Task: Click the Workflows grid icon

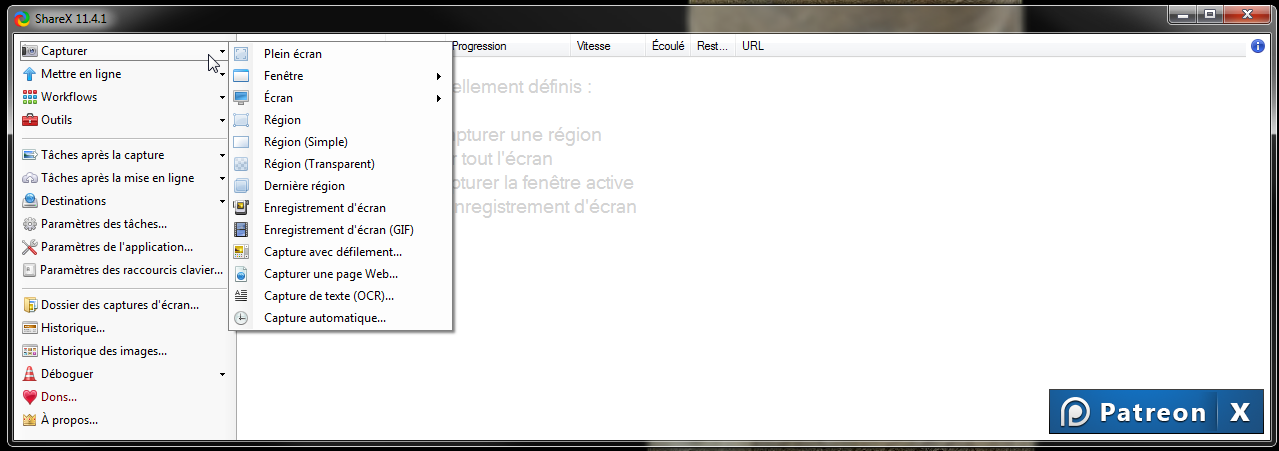Action: point(30,97)
